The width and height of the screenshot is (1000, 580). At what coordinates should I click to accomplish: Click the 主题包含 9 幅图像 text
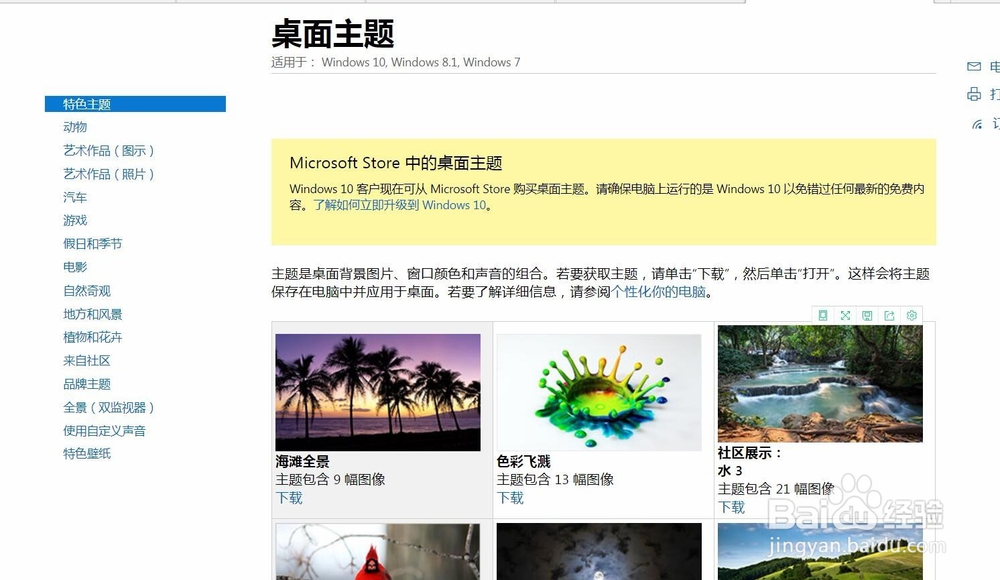[x=330, y=479]
